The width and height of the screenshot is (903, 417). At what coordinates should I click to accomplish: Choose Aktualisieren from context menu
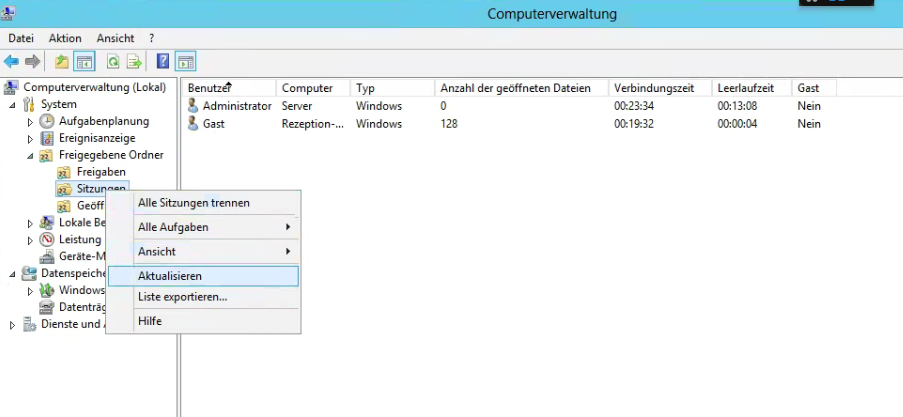pos(204,276)
